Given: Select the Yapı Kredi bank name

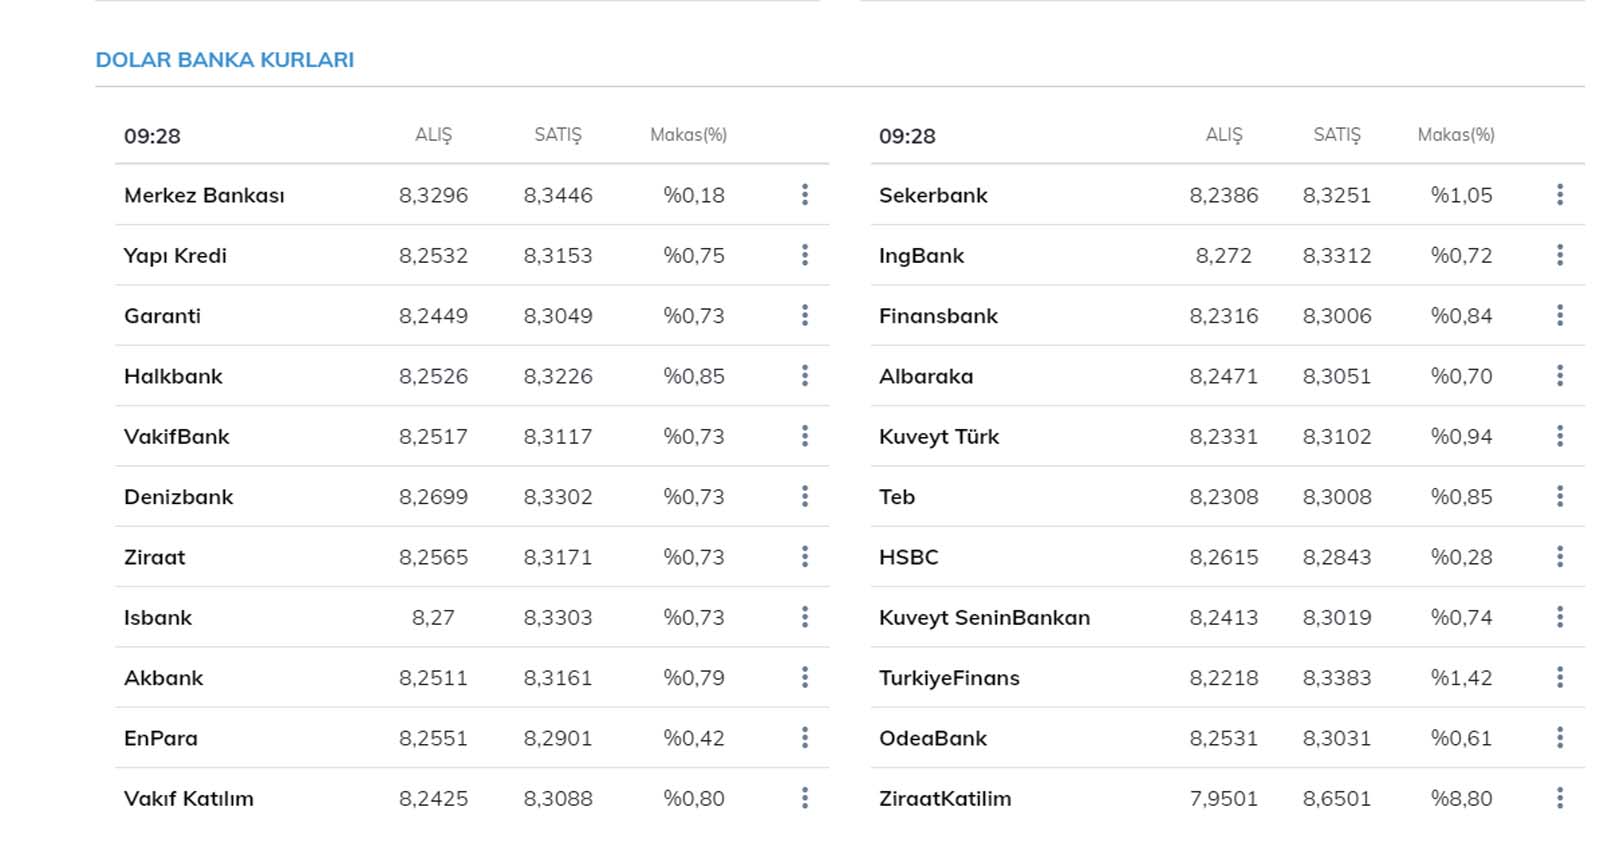Looking at the screenshot, I should click(x=175, y=256).
